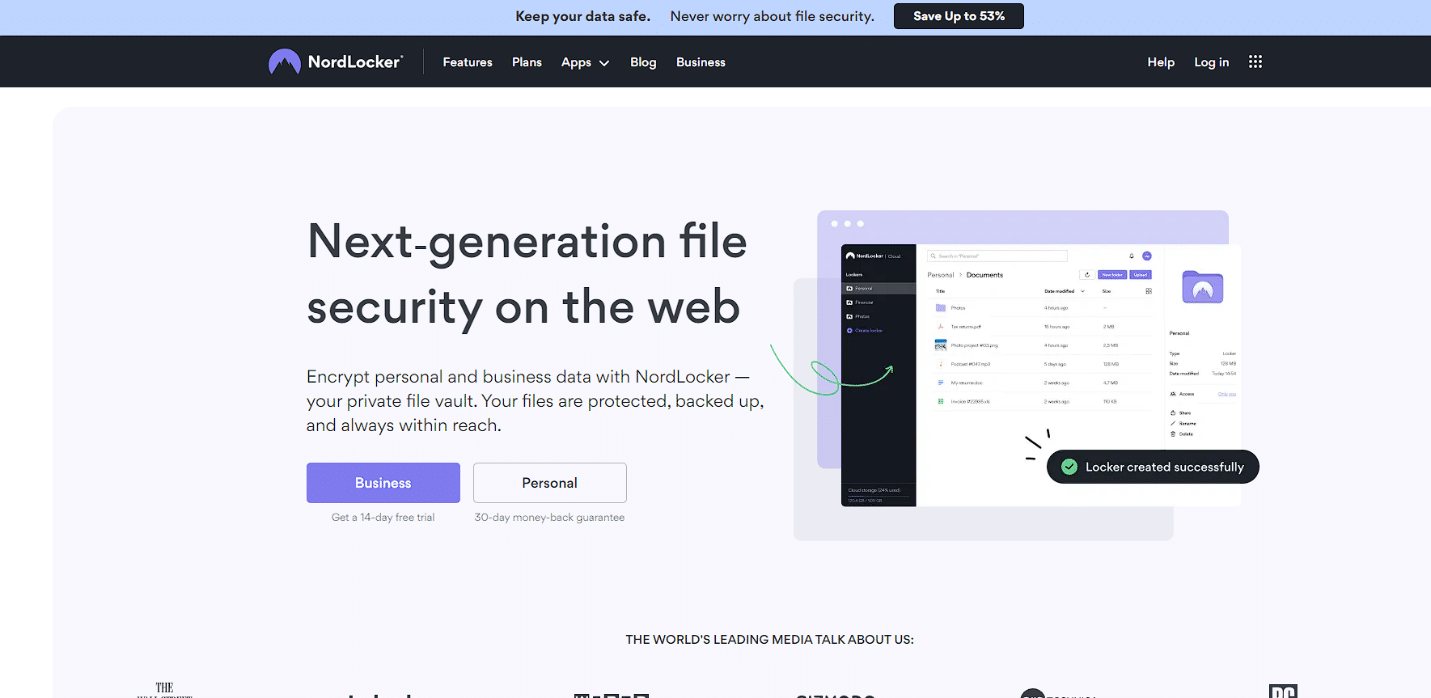Click 'Locker created successfully' toast text
Viewport: 1431px width, 698px height.
(x=1165, y=467)
